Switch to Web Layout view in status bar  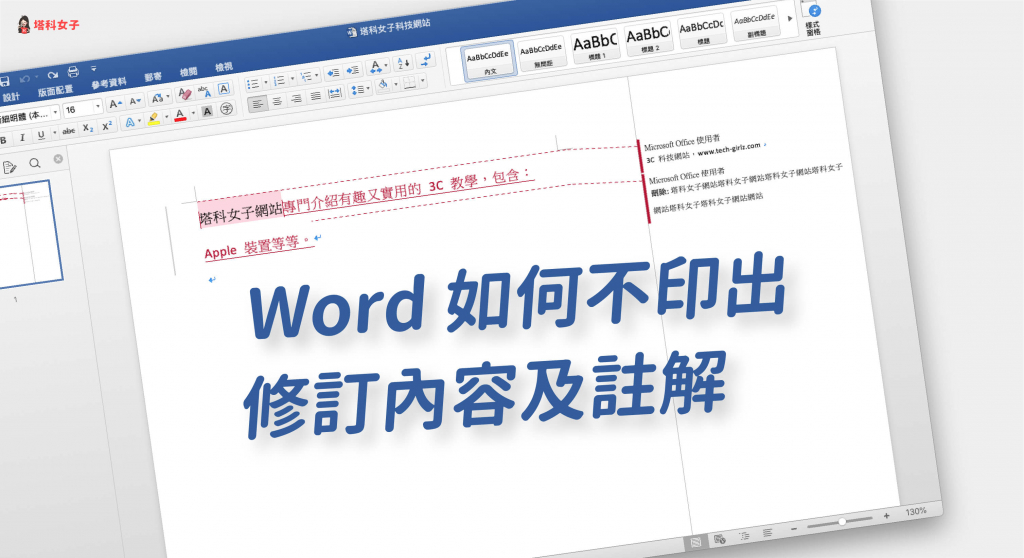click(x=720, y=539)
